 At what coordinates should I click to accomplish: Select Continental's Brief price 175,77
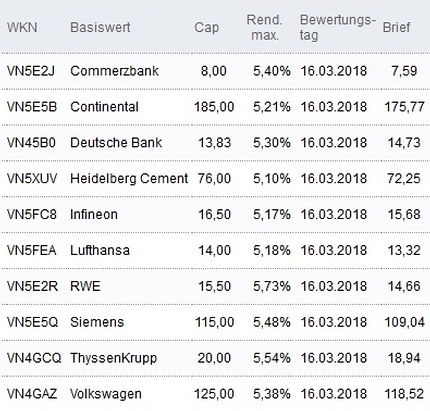coord(404,107)
